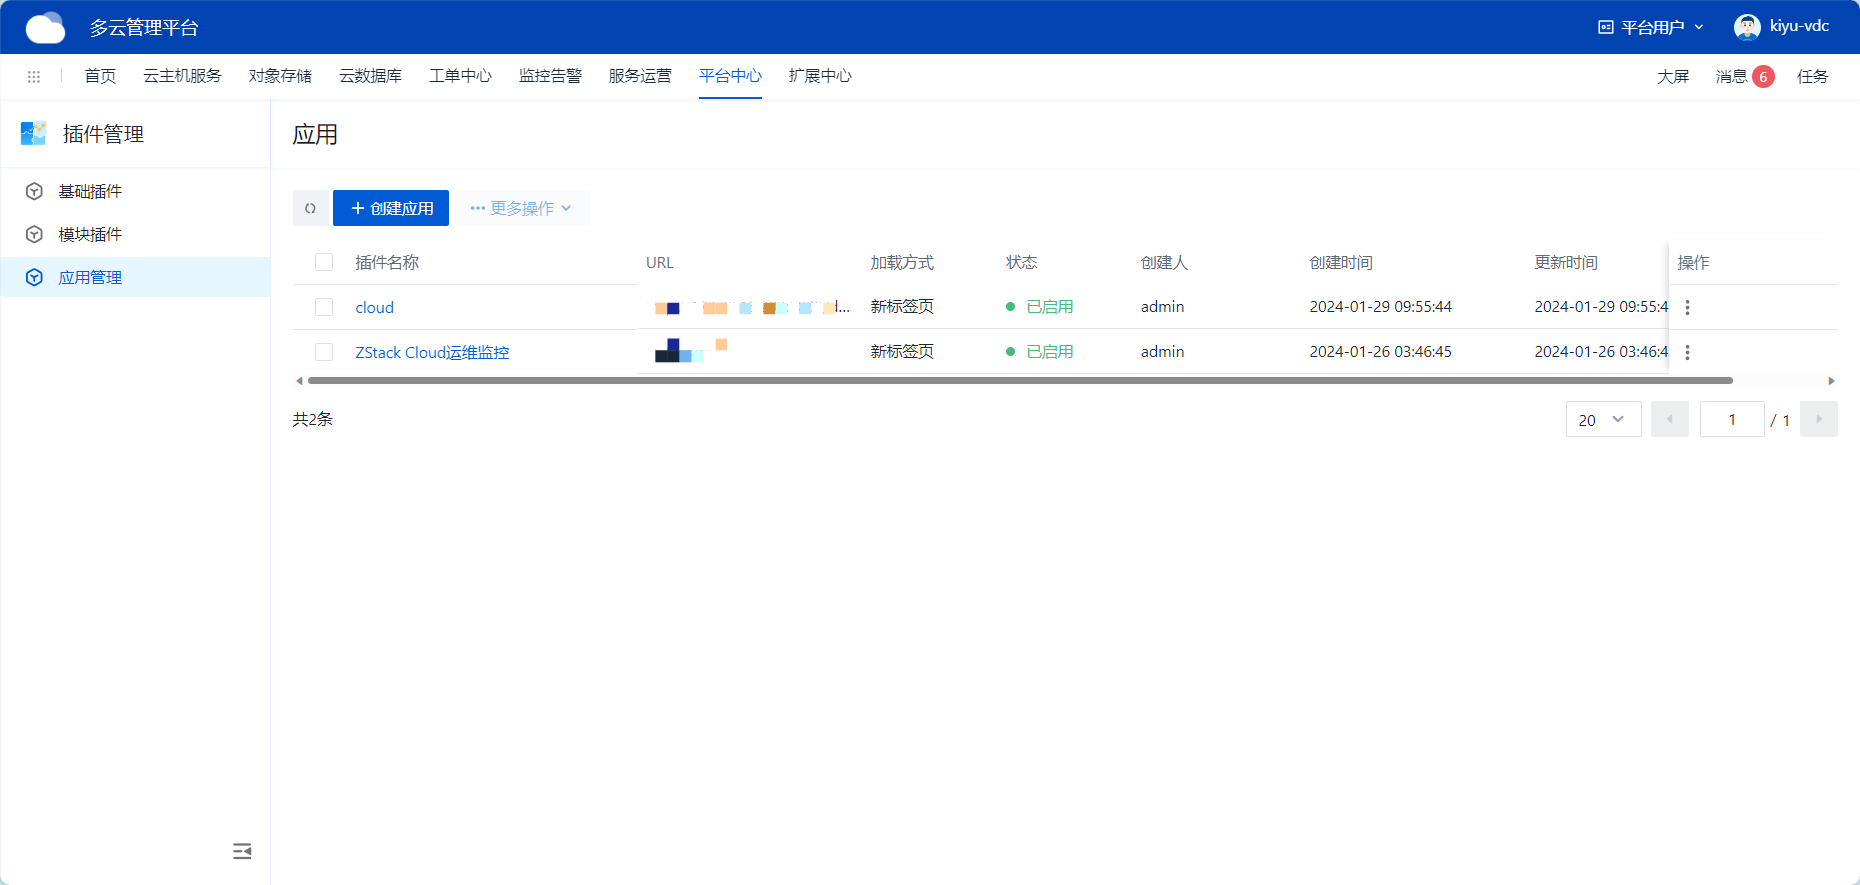Click the horizontal table scrollbar

(1020, 381)
